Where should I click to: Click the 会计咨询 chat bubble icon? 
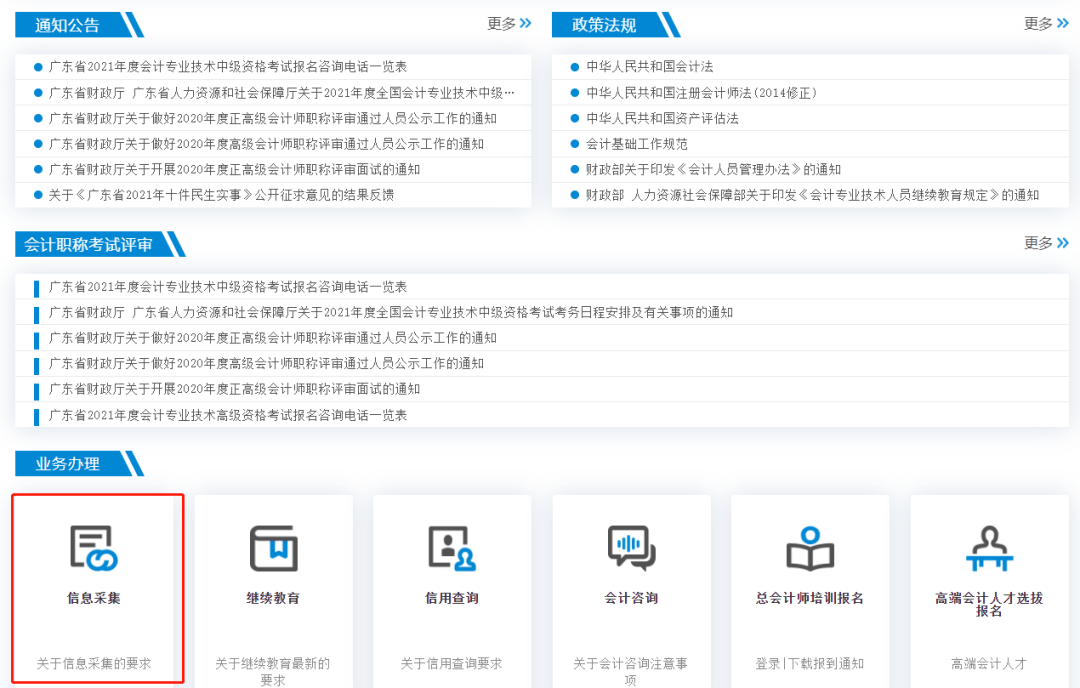click(631, 548)
